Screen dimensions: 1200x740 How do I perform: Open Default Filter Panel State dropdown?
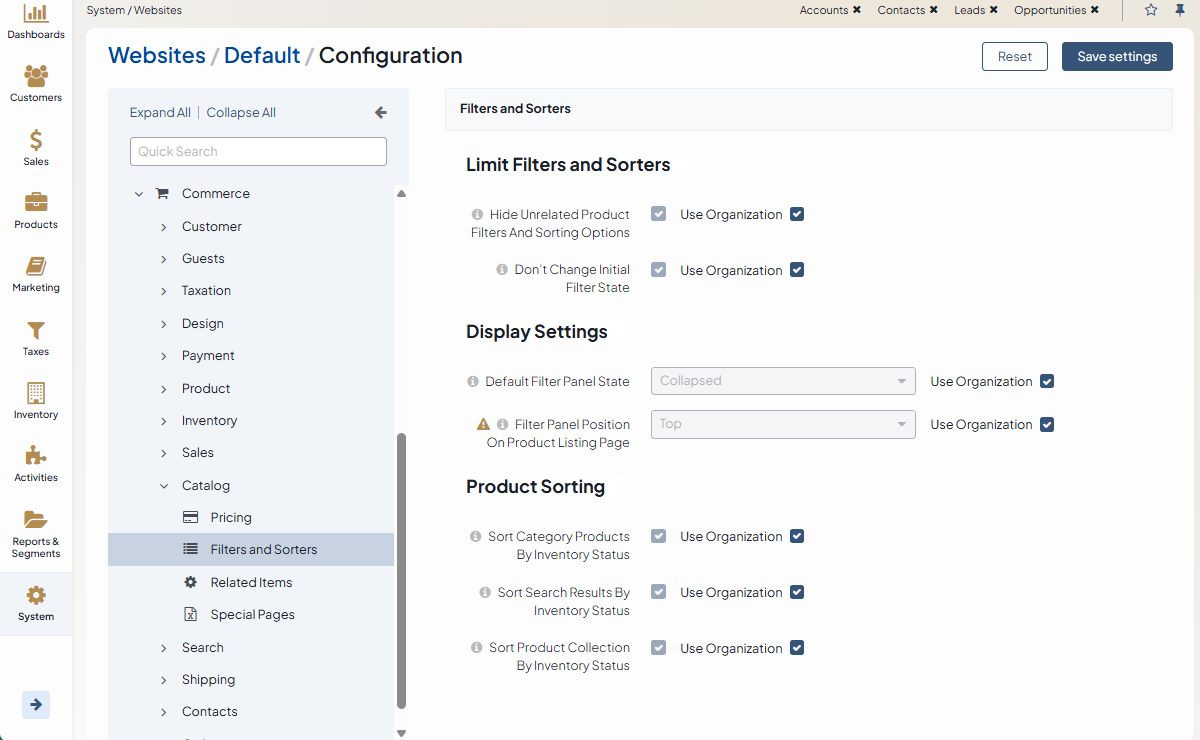click(x=783, y=381)
